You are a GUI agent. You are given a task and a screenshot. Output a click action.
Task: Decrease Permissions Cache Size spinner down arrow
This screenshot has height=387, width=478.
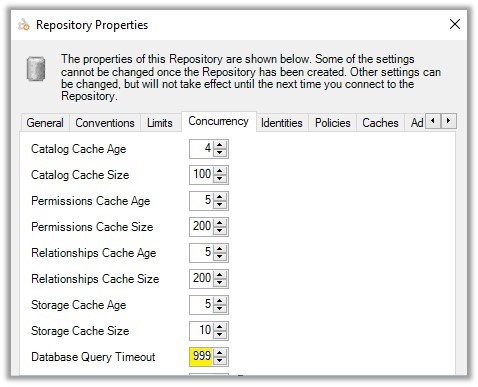[x=219, y=231]
